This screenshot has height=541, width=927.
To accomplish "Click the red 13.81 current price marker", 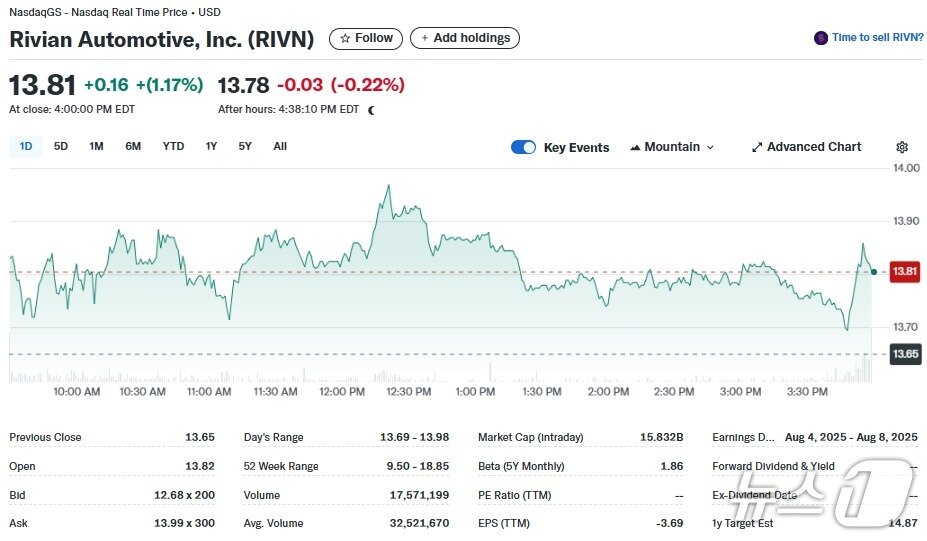I will coord(905,271).
